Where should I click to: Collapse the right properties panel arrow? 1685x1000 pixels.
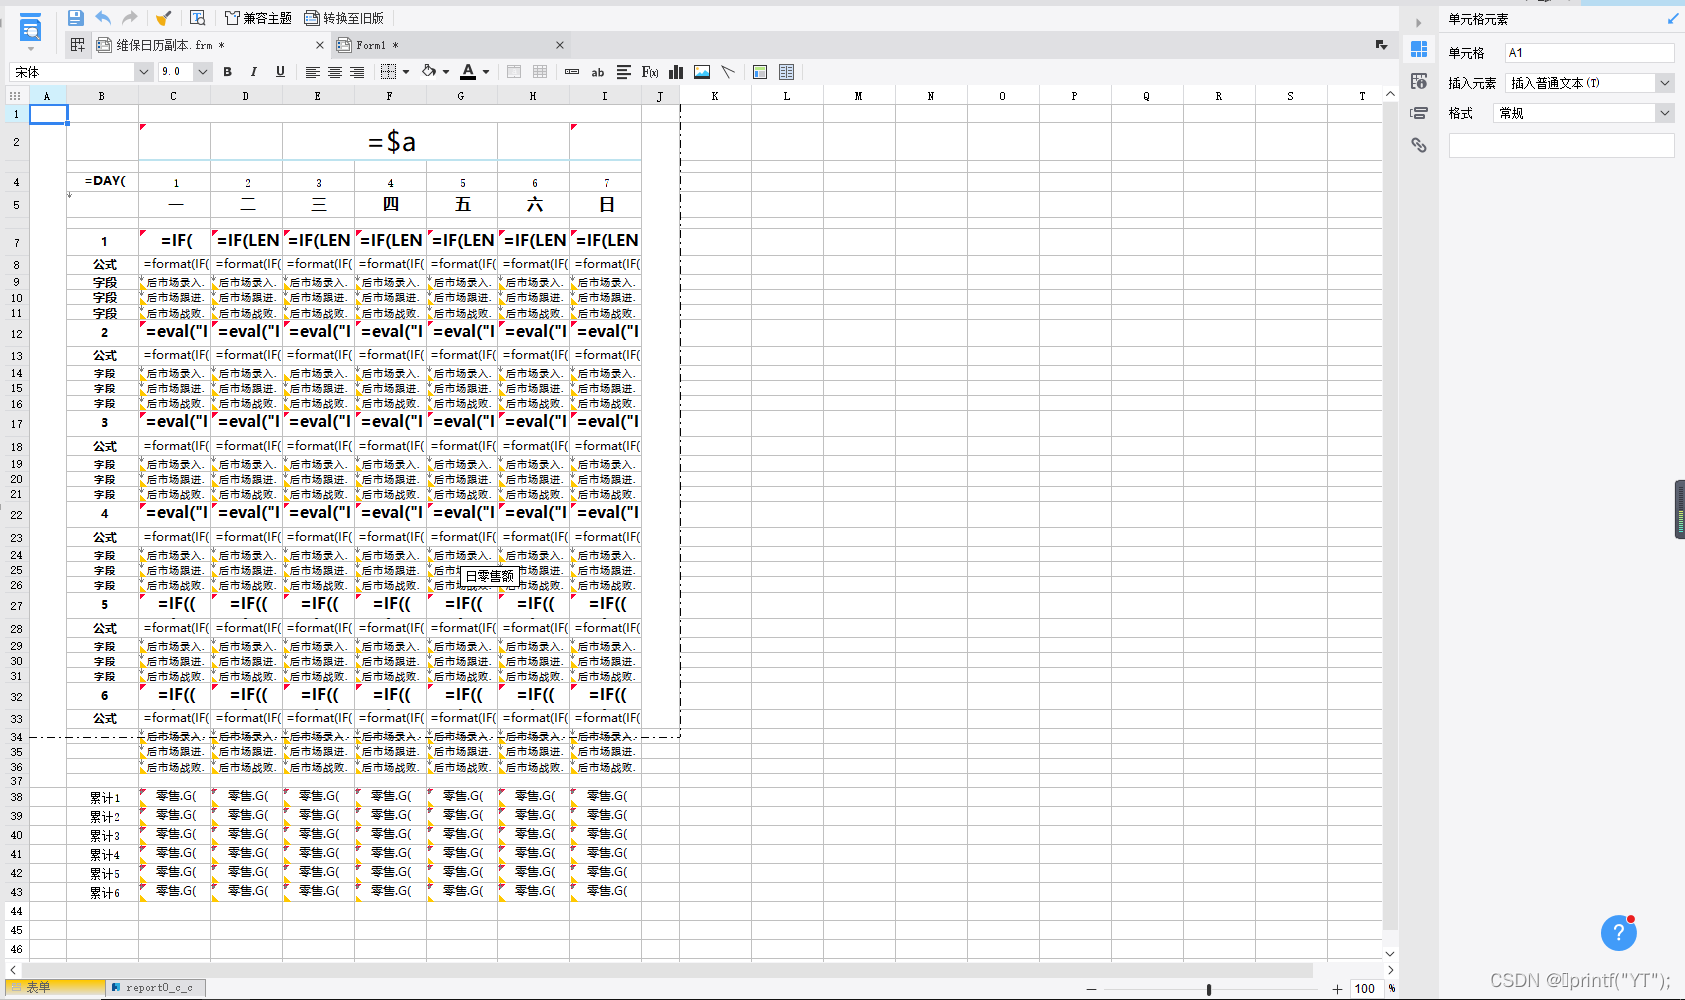1418,22
